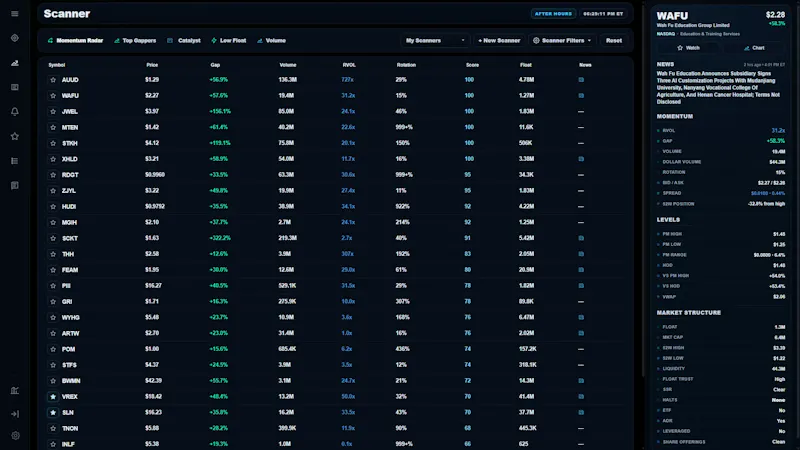Toggle watchlist star for HUDI
The height and width of the screenshot is (450, 800).
coord(53,206)
